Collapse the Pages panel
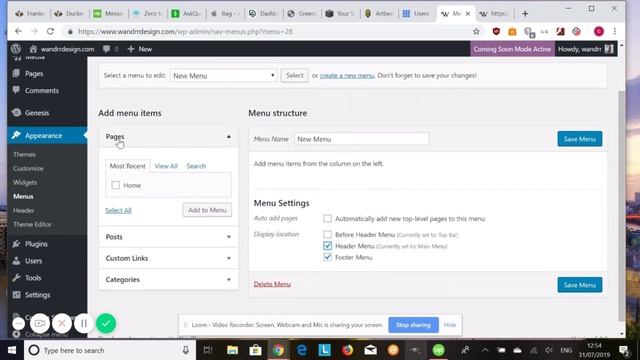This screenshot has width=640, height=360. pos(168,137)
